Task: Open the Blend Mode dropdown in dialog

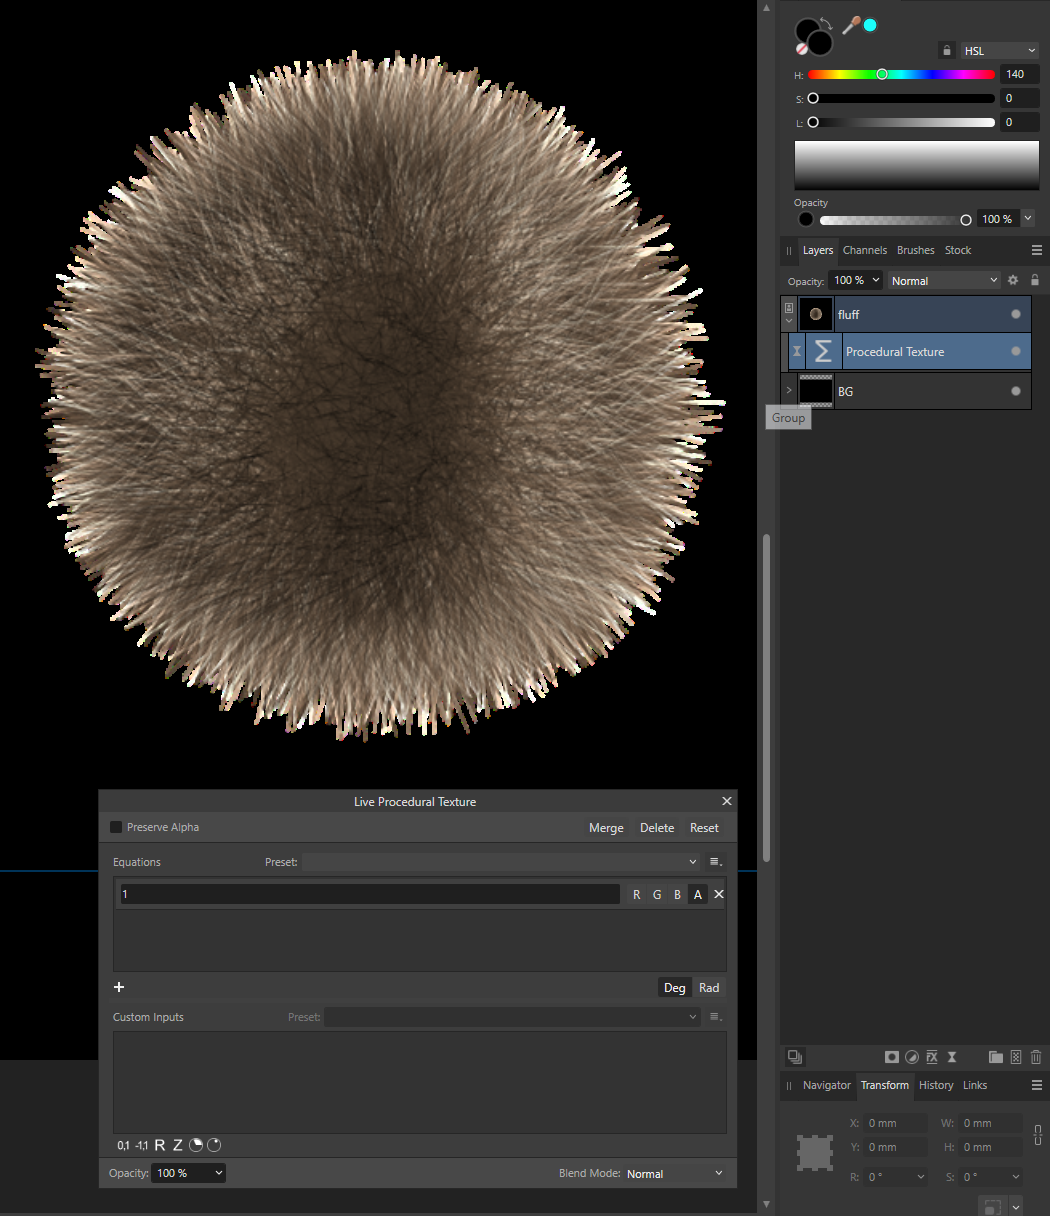Action: coord(675,1173)
